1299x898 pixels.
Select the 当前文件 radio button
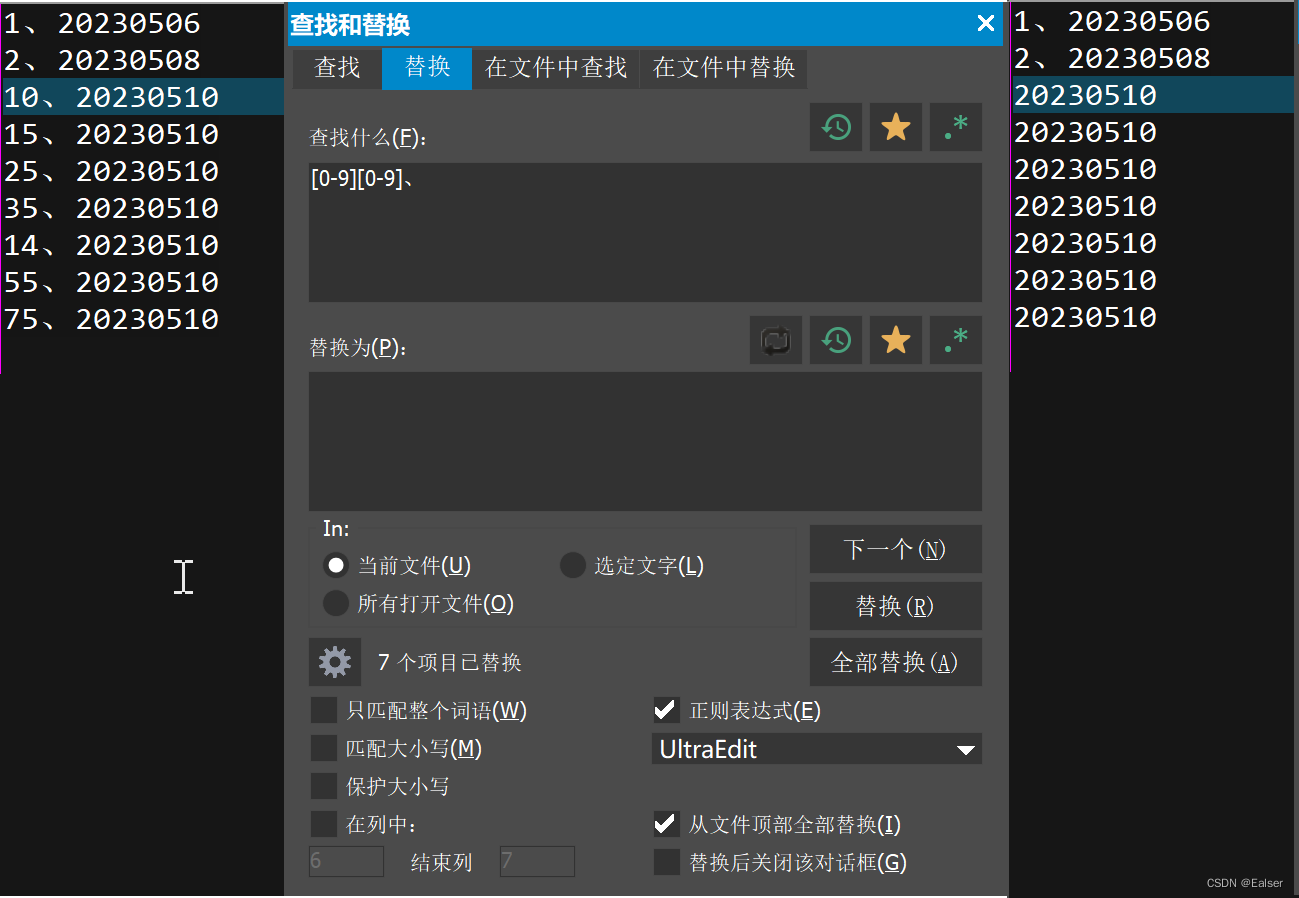coord(336,566)
